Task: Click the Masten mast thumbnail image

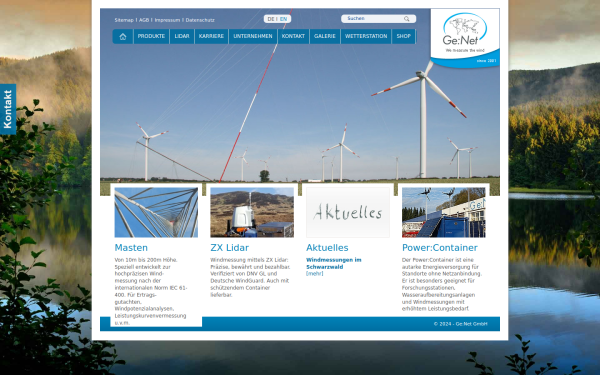Action: 156,212
